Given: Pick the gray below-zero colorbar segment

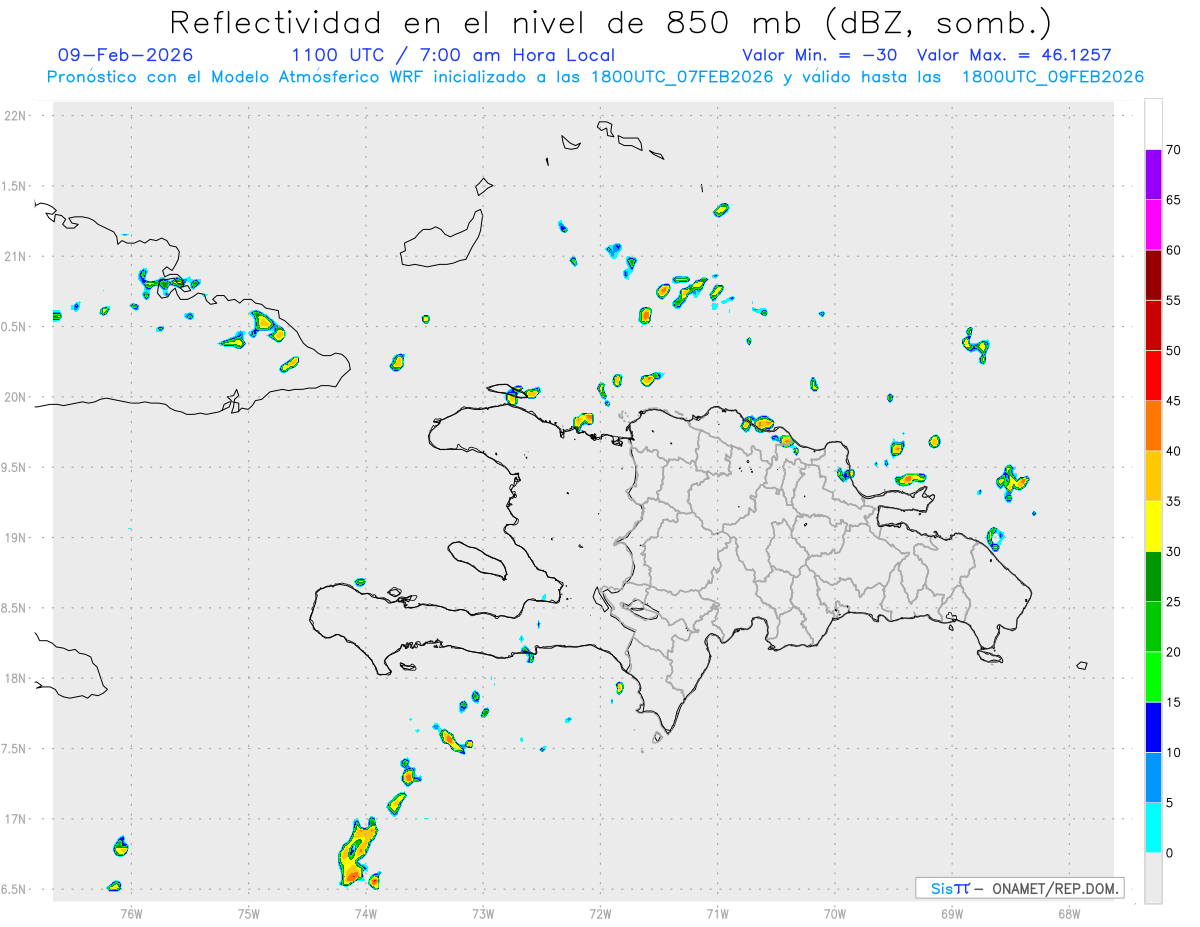Looking at the screenshot, I should [1153, 878].
